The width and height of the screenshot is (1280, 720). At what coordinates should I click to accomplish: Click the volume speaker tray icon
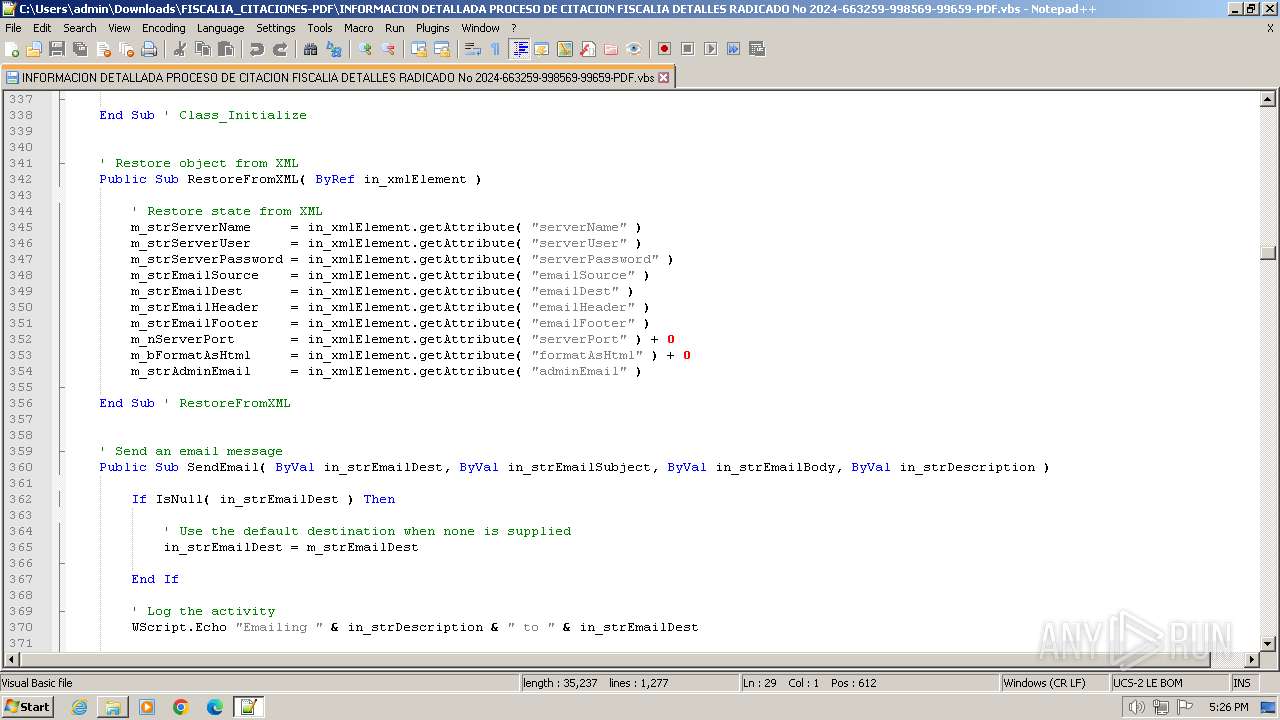click(x=1137, y=707)
